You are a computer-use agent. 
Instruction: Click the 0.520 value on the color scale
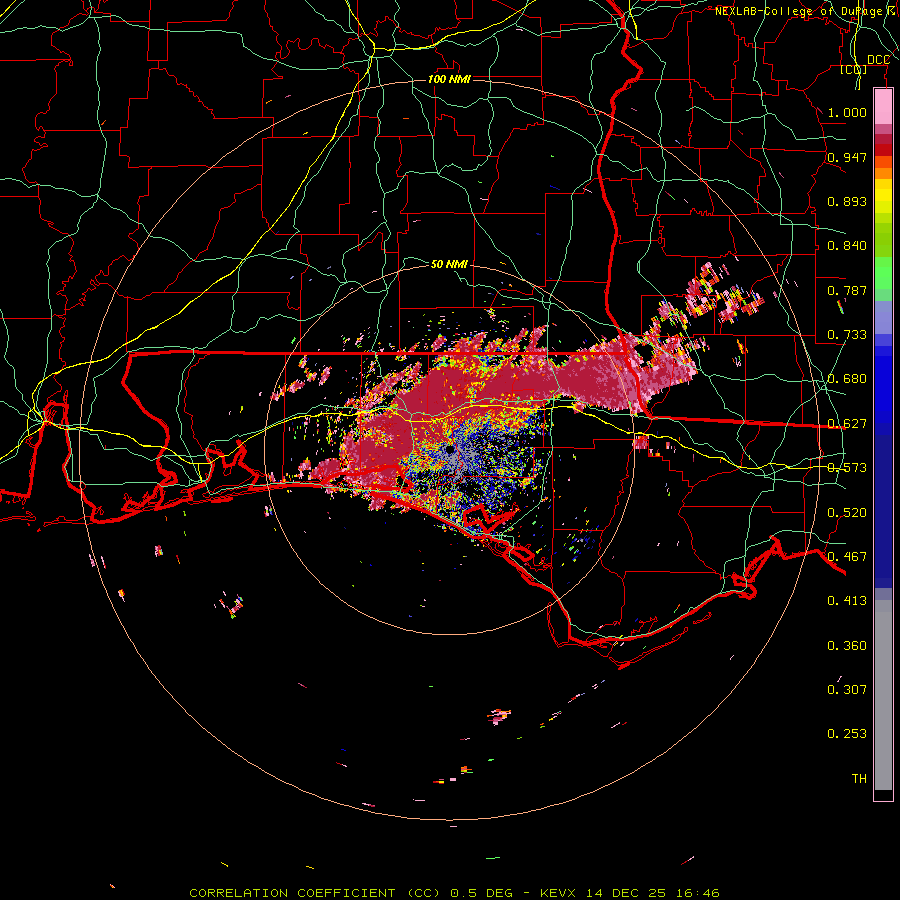847,513
